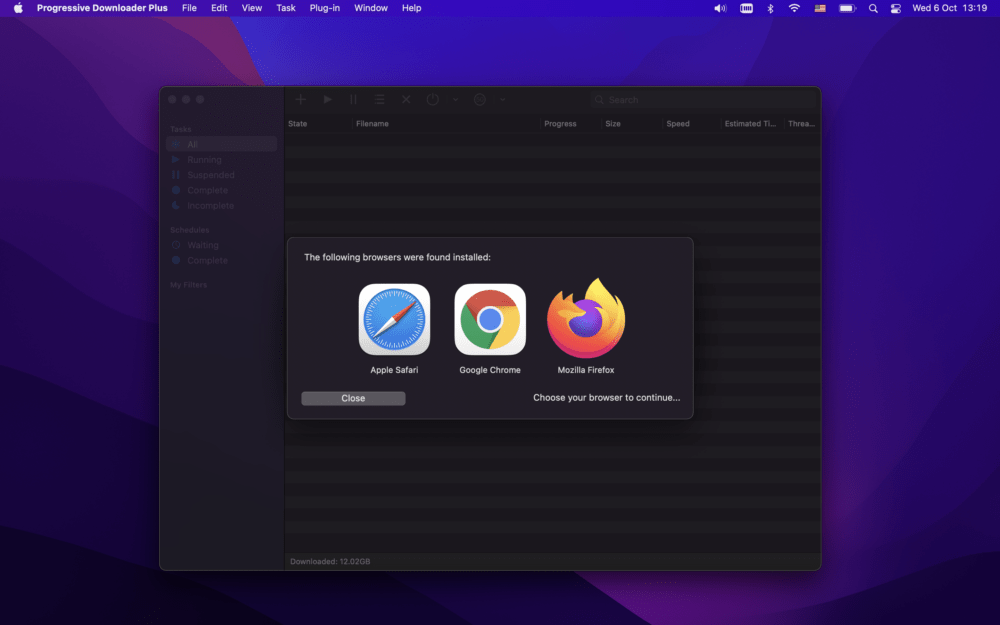The image size is (1000, 625).
Task: Open the File menu
Action: click(x=189, y=8)
